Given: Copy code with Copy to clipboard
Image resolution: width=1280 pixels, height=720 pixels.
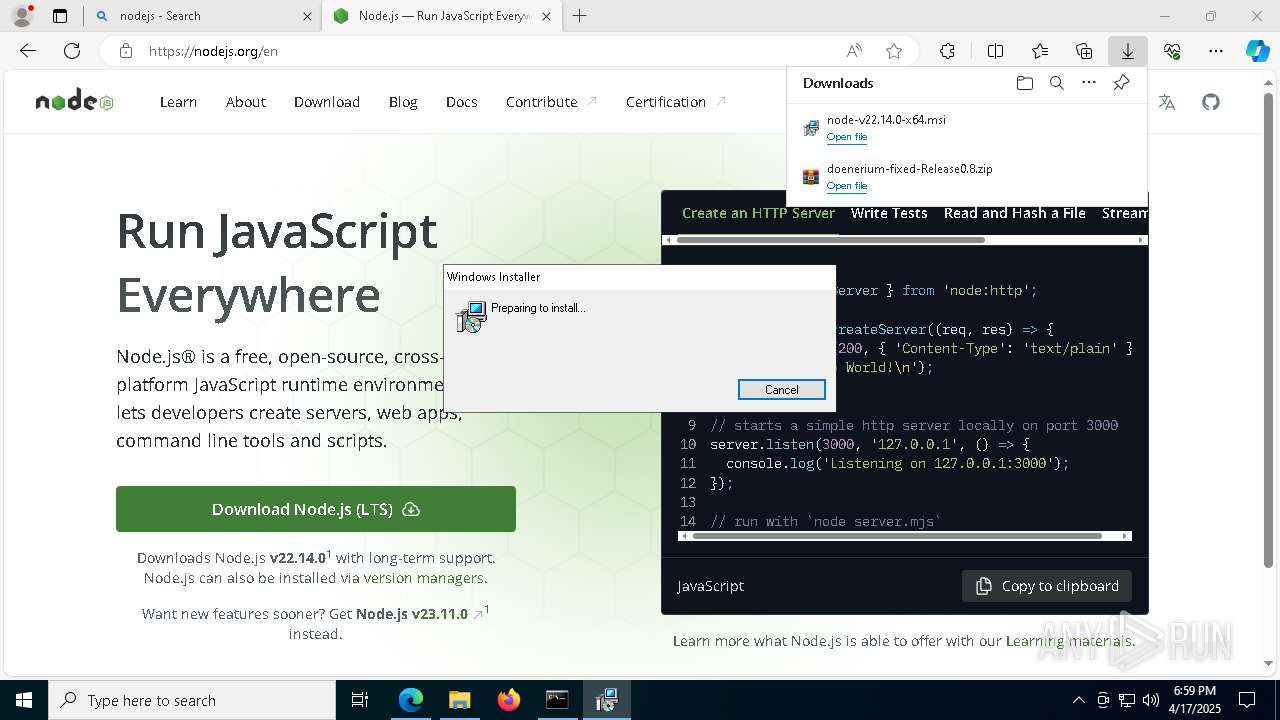Looking at the screenshot, I should [1047, 586].
